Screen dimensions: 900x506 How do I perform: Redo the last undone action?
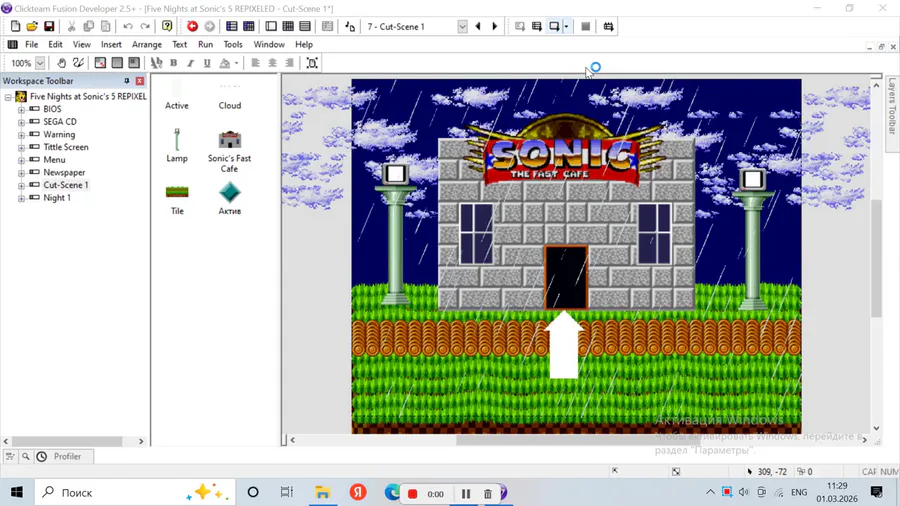click(145, 26)
